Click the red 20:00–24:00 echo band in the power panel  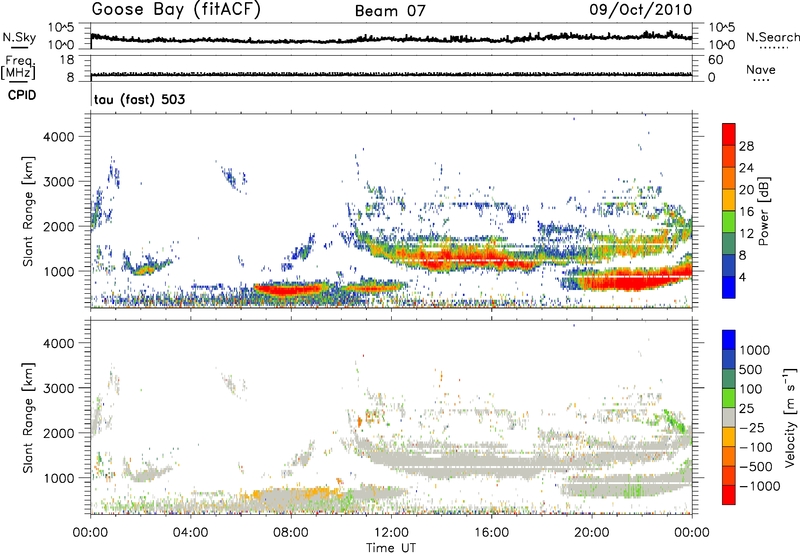pyautogui.click(x=635, y=280)
